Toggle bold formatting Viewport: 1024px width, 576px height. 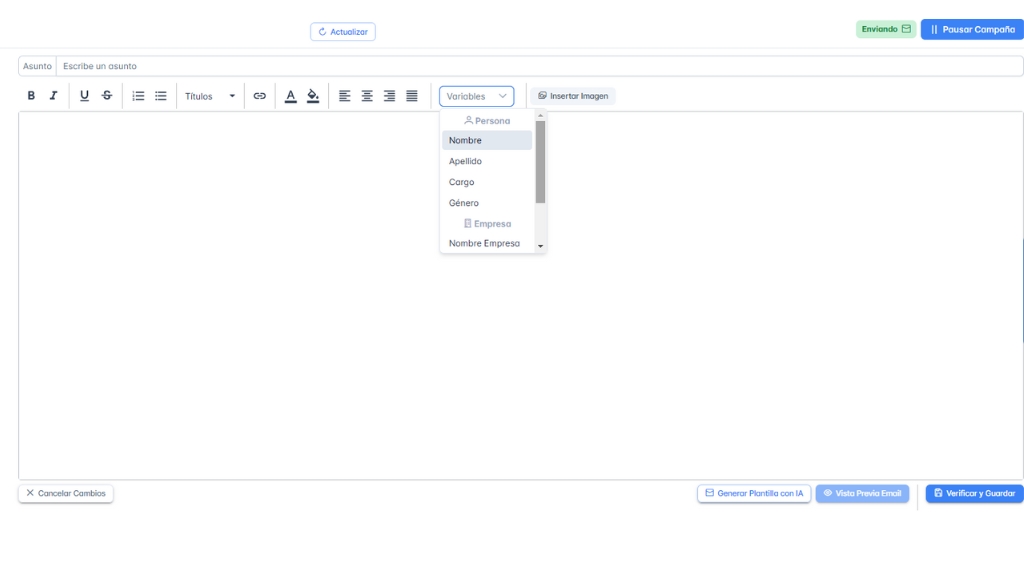(x=31, y=96)
